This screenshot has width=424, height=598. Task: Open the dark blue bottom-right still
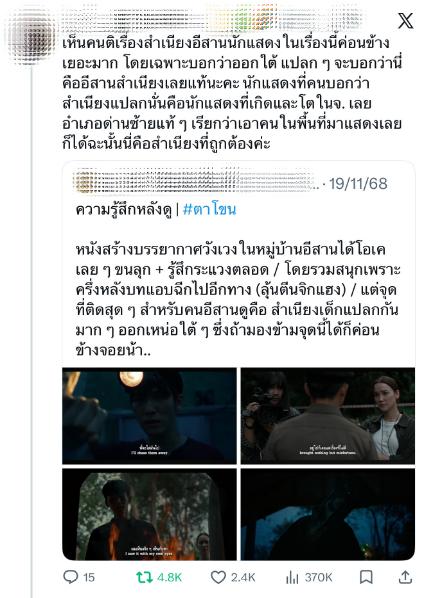click(328, 514)
